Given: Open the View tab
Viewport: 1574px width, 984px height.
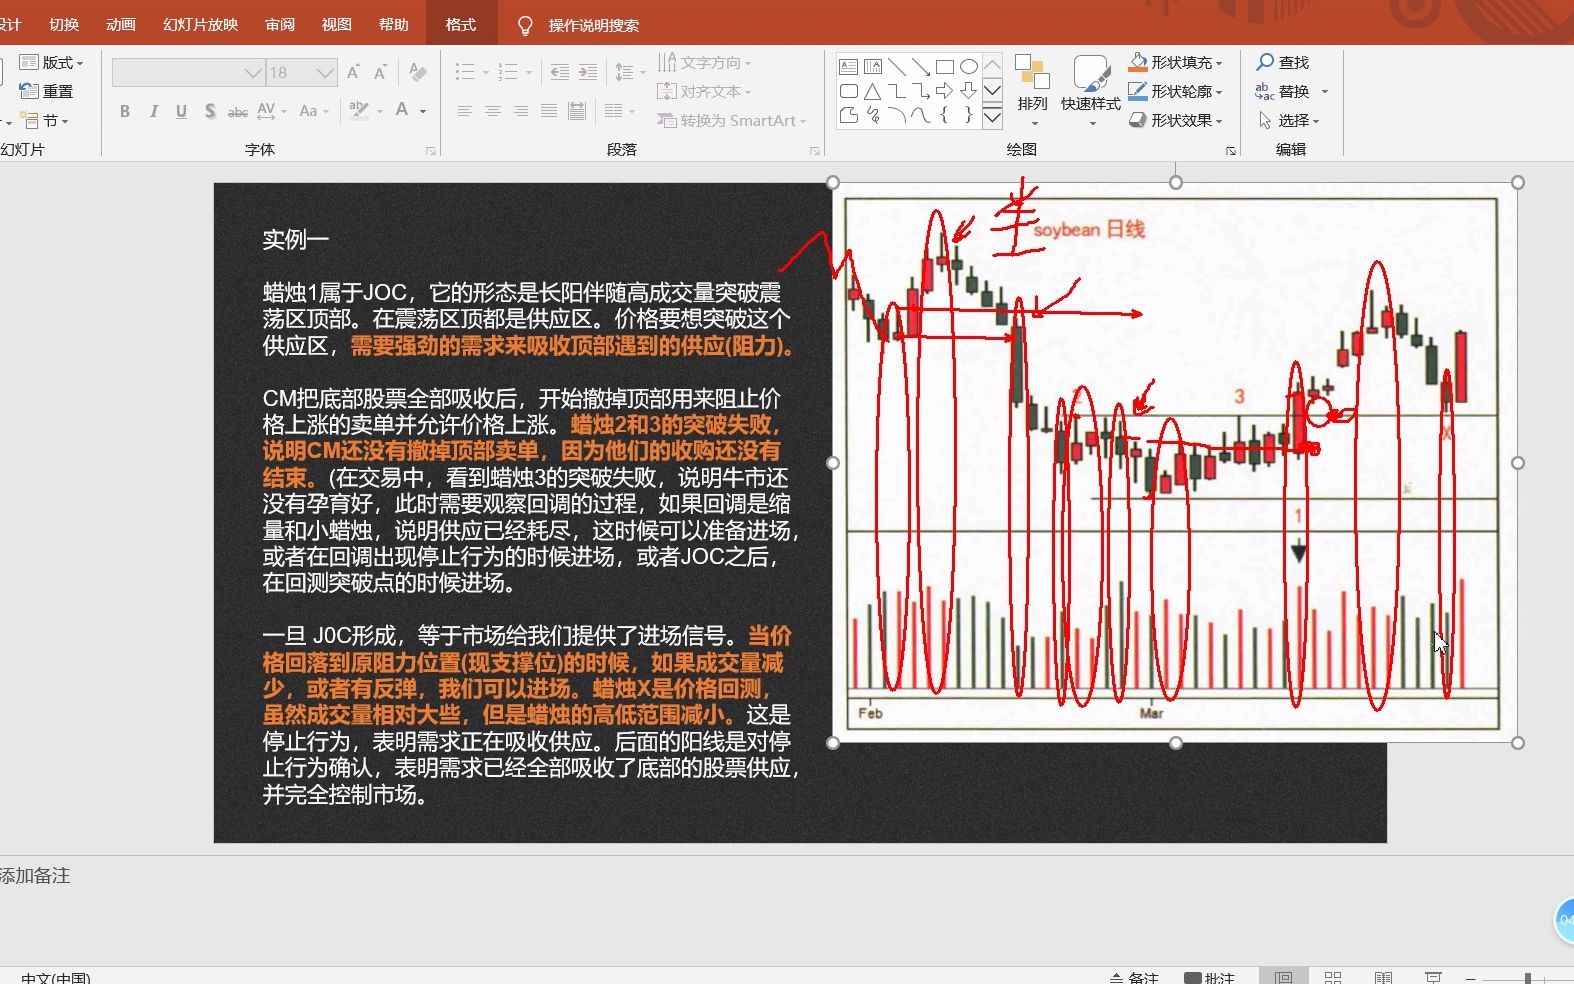Looking at the screenshot, I should pos(337,24).
